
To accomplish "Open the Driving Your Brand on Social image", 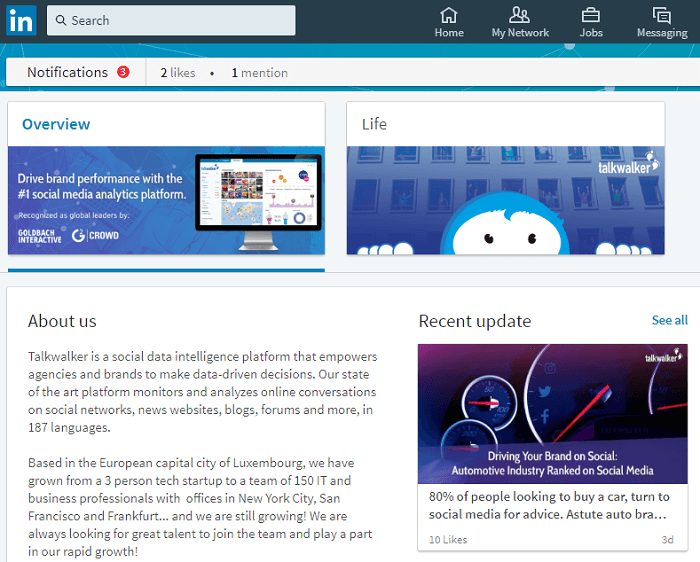I will pyautogui.click(x=553, y=414).
